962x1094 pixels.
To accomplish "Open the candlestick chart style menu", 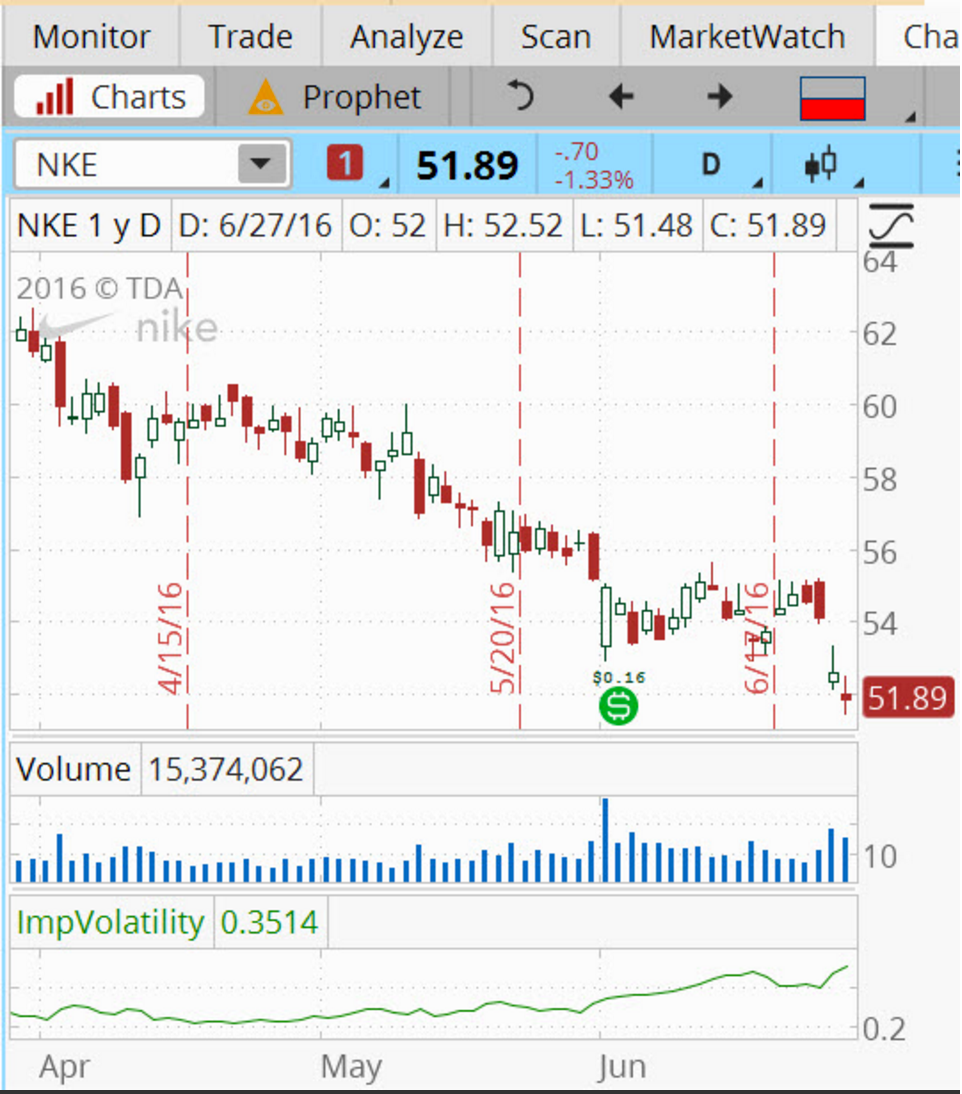I will [823, 165].
